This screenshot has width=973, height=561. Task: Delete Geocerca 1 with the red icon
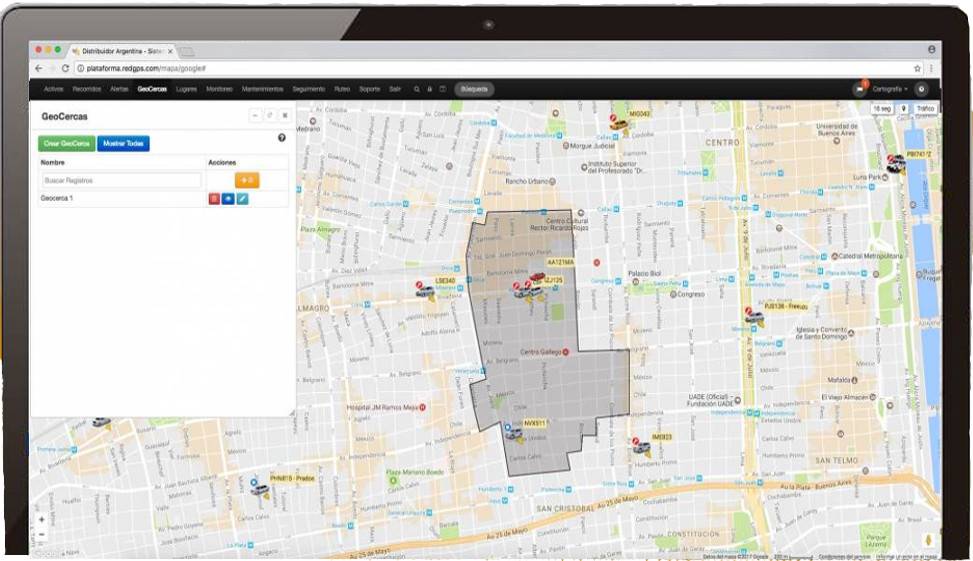click(214, 199)
